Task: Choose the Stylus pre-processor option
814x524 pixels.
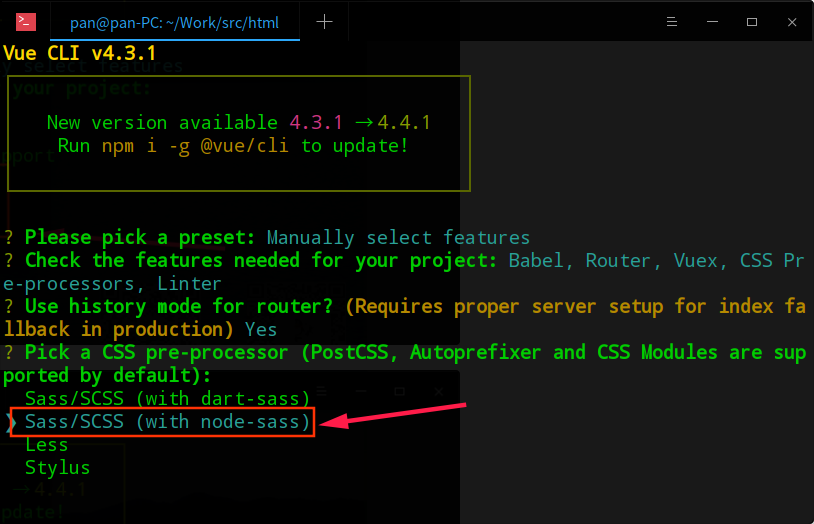Action: click(57, 468)
